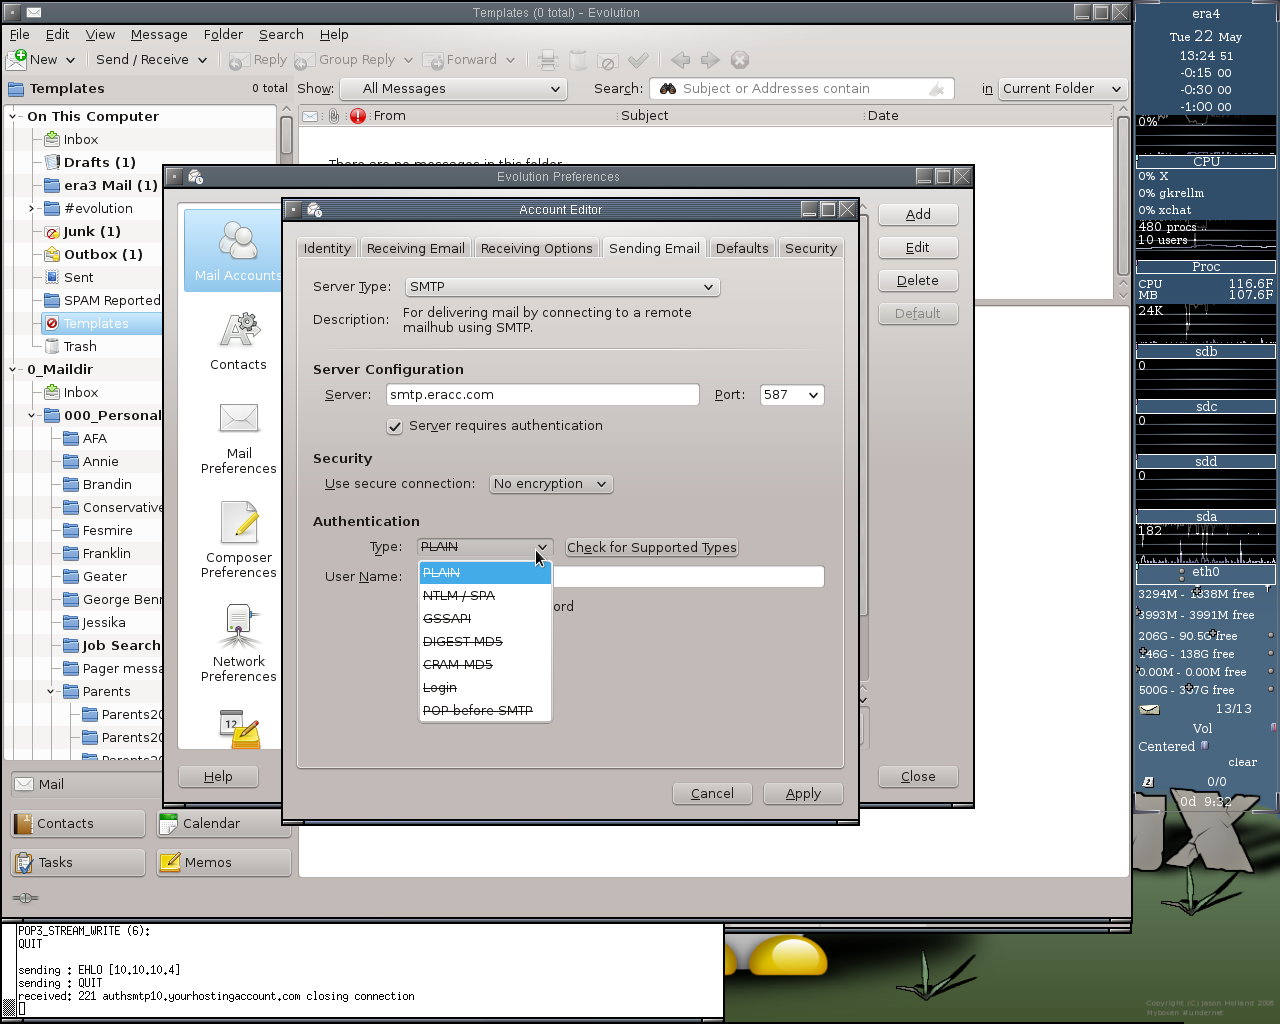Collapse the 000_Personal folder
Screen dimensions: 1280x1024
click(x=31, y=416)
